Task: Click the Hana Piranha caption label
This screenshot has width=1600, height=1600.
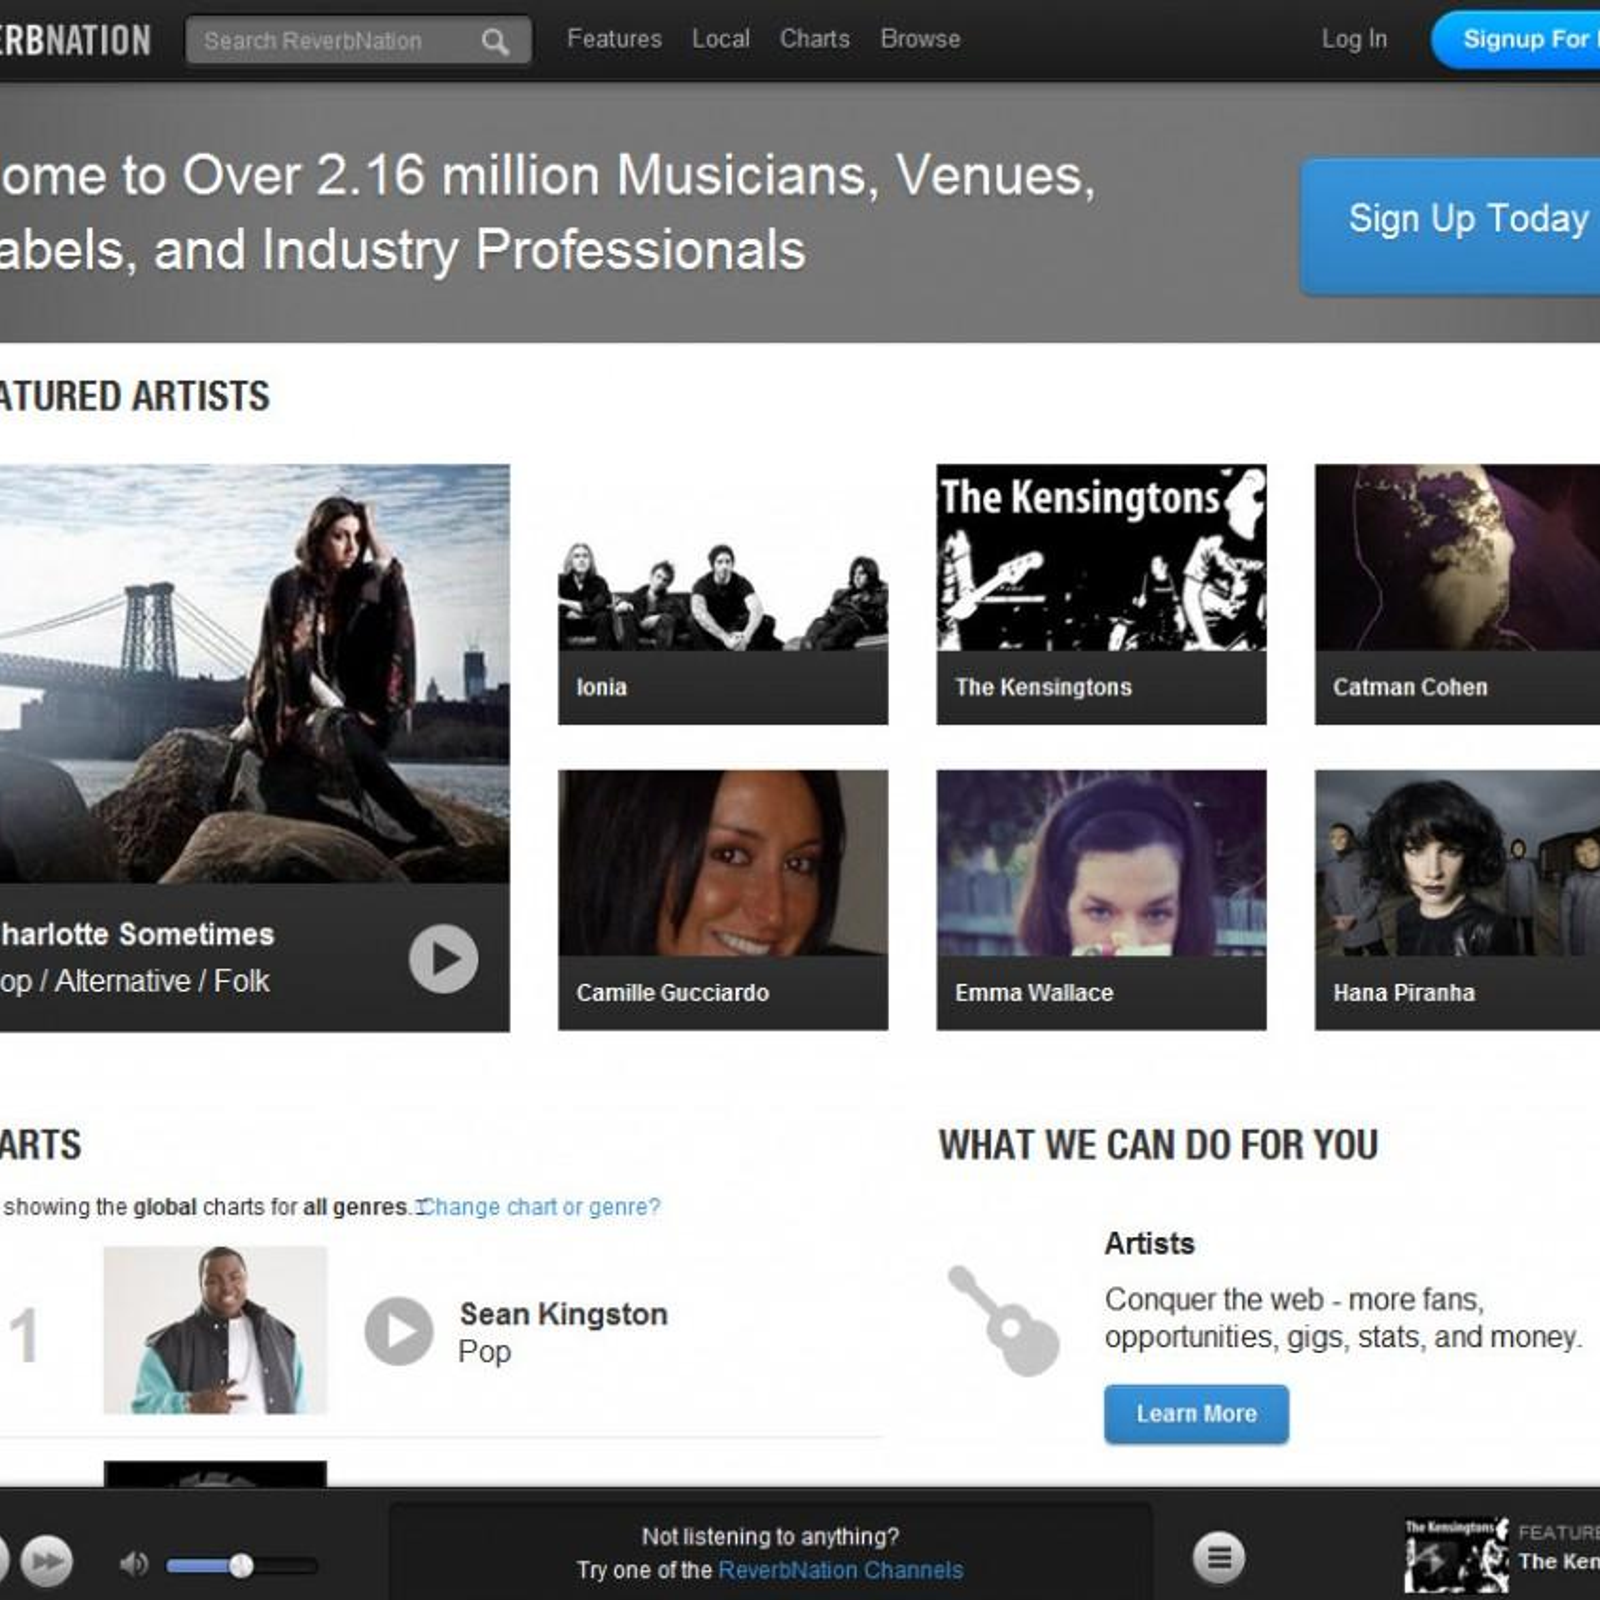Action: pos(1403,993)
